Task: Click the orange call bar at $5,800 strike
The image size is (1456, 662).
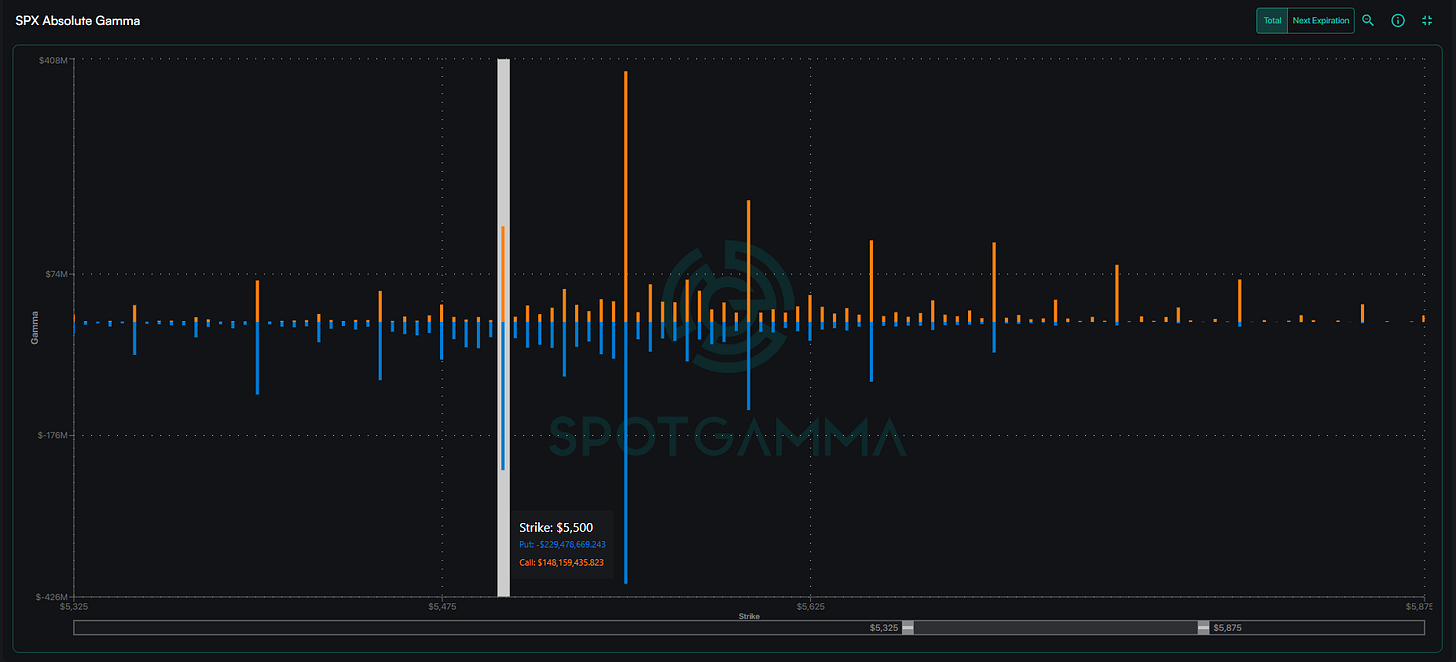Action: 1239,300
